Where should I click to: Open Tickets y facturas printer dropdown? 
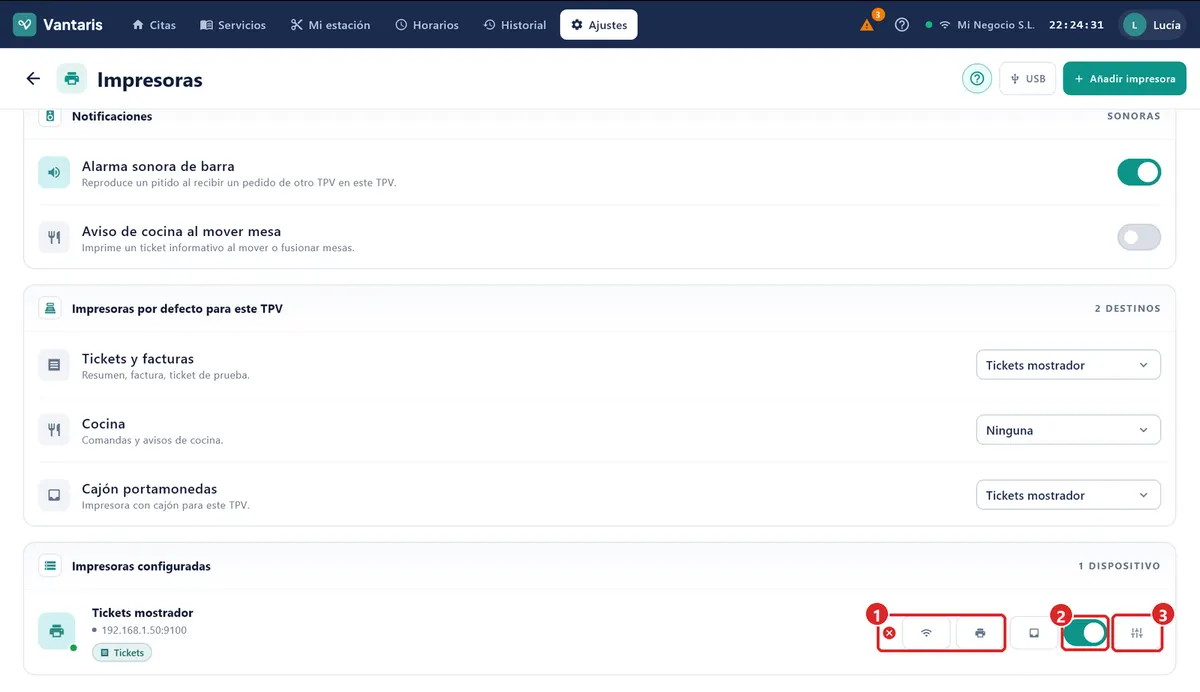click(x=1068, y=365)
